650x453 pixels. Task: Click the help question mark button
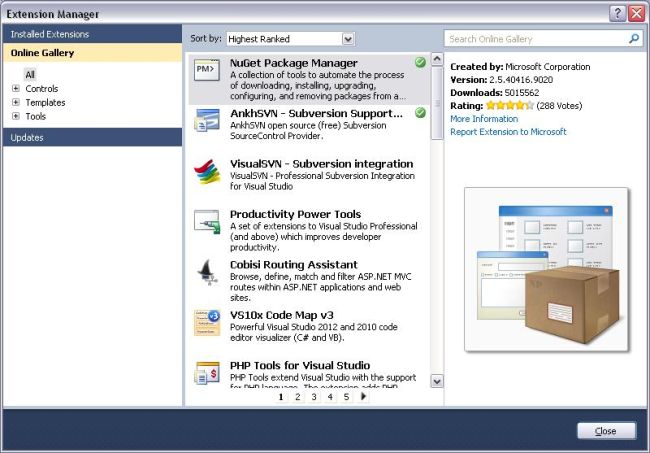(617, 14)
